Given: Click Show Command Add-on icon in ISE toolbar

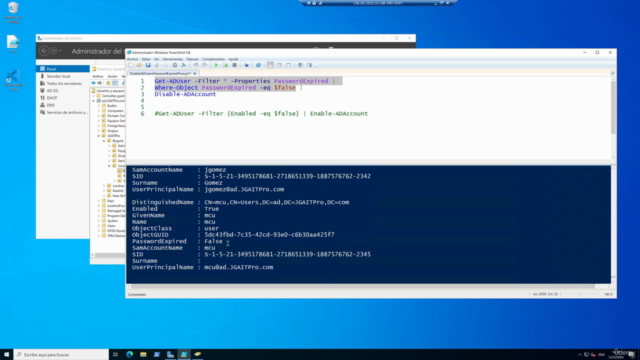Looking at the screenshot, I should click(x=309, y=65).
